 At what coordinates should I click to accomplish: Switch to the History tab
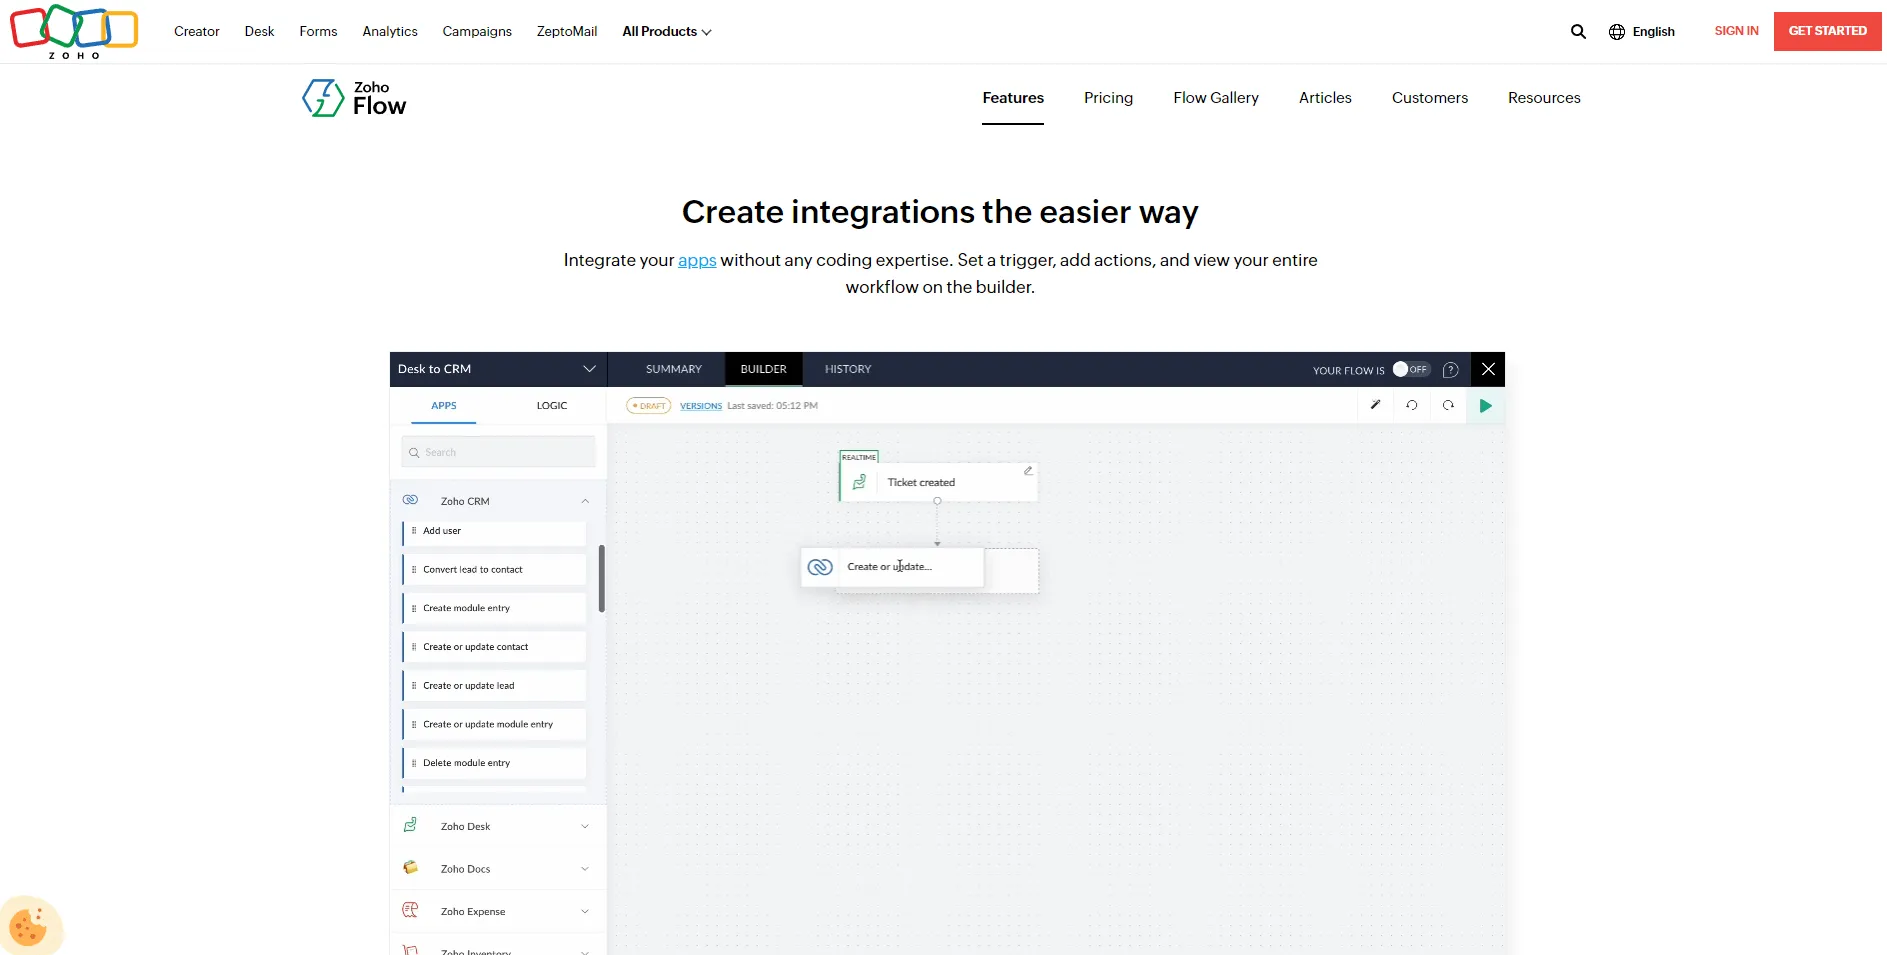tap(848, 369)
